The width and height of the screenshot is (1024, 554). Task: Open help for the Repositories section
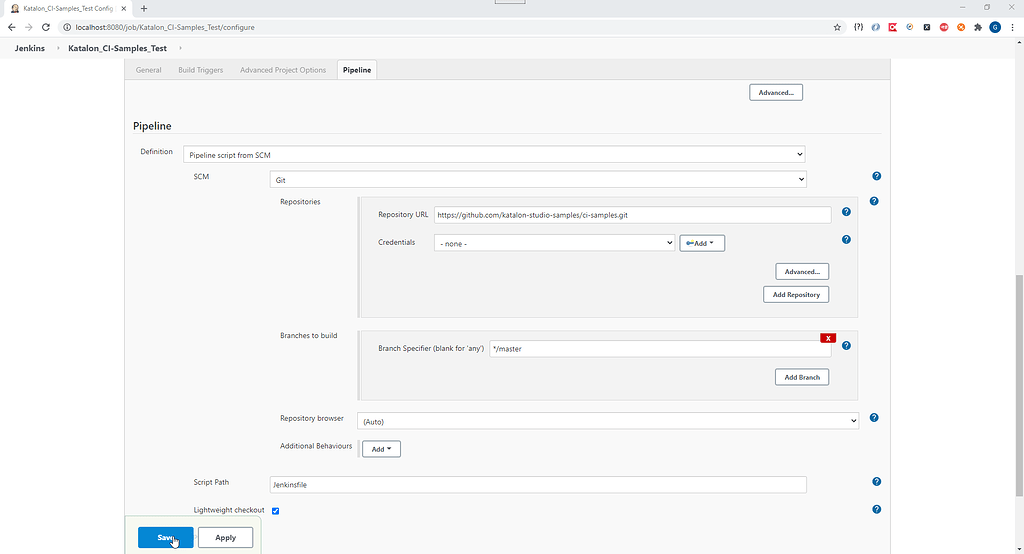pyautogui.click(x=874, y=201)
